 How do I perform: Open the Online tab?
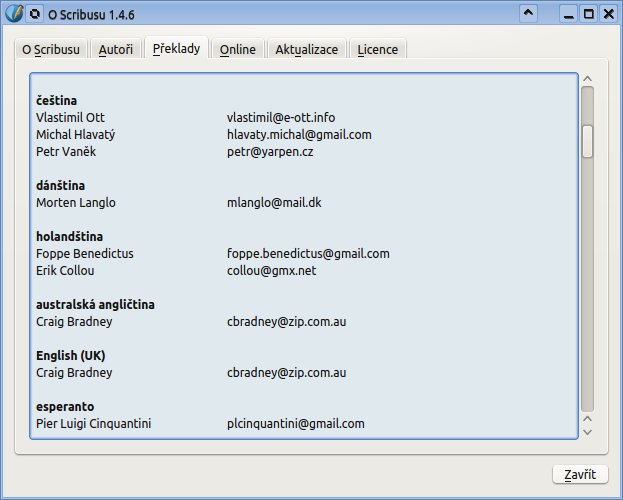[x=238, y=49]
